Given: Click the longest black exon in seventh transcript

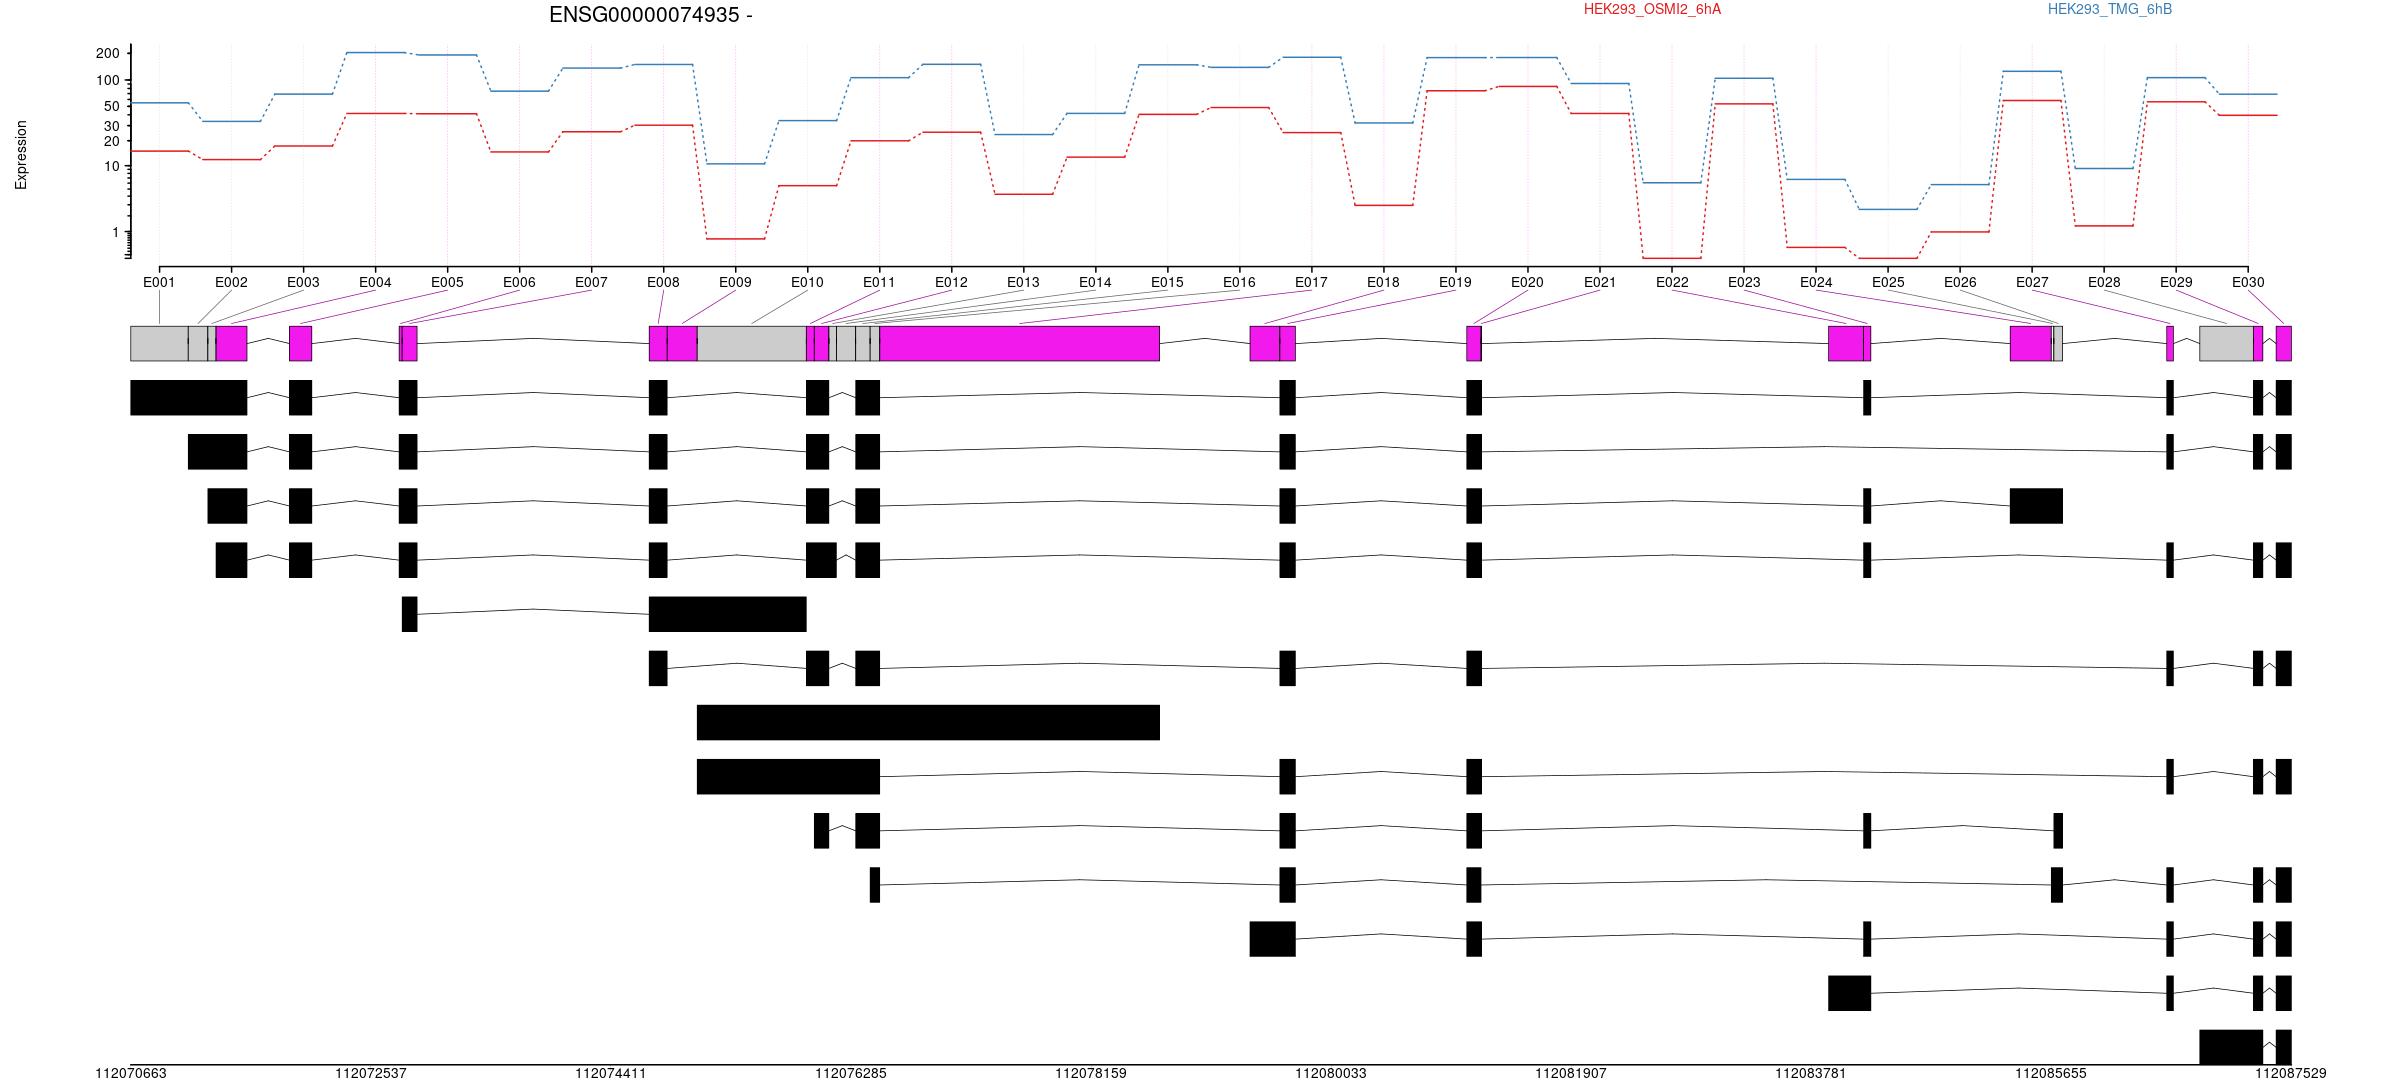Looking at the screenshot, I should pyautogui.click(x=928, y=722).
